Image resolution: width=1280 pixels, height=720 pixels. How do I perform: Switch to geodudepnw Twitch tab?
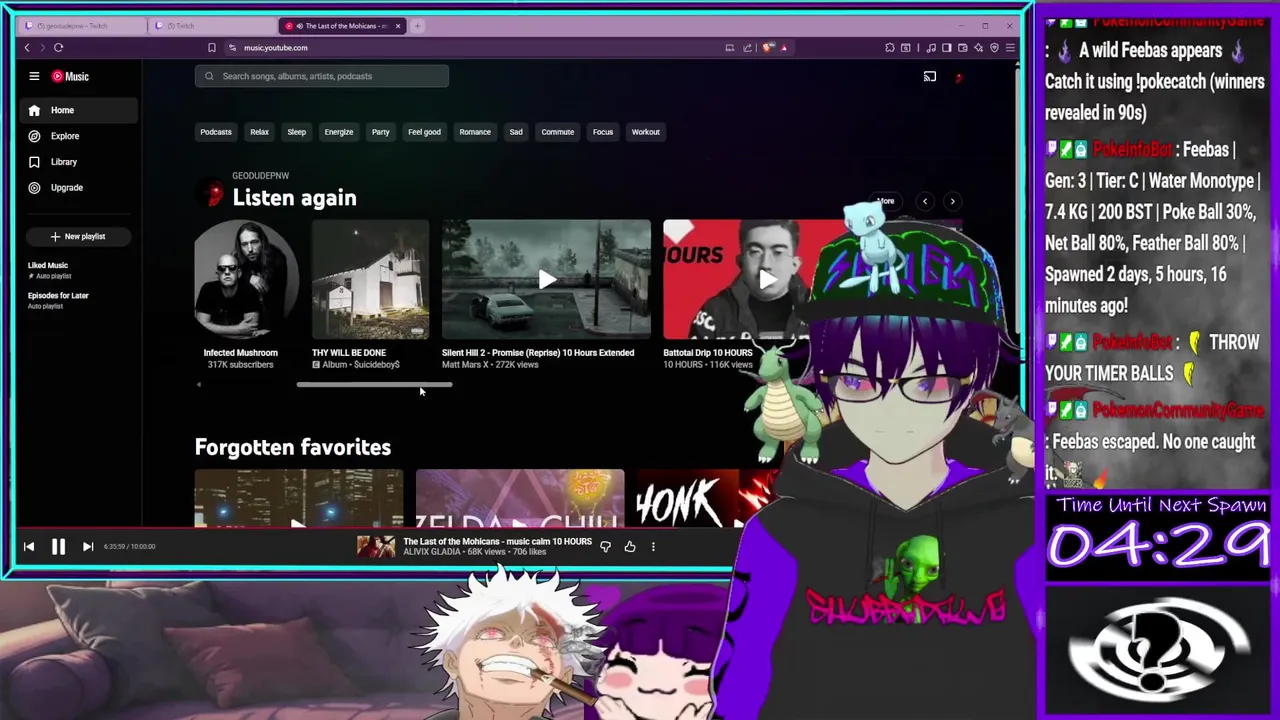(82, 26)
